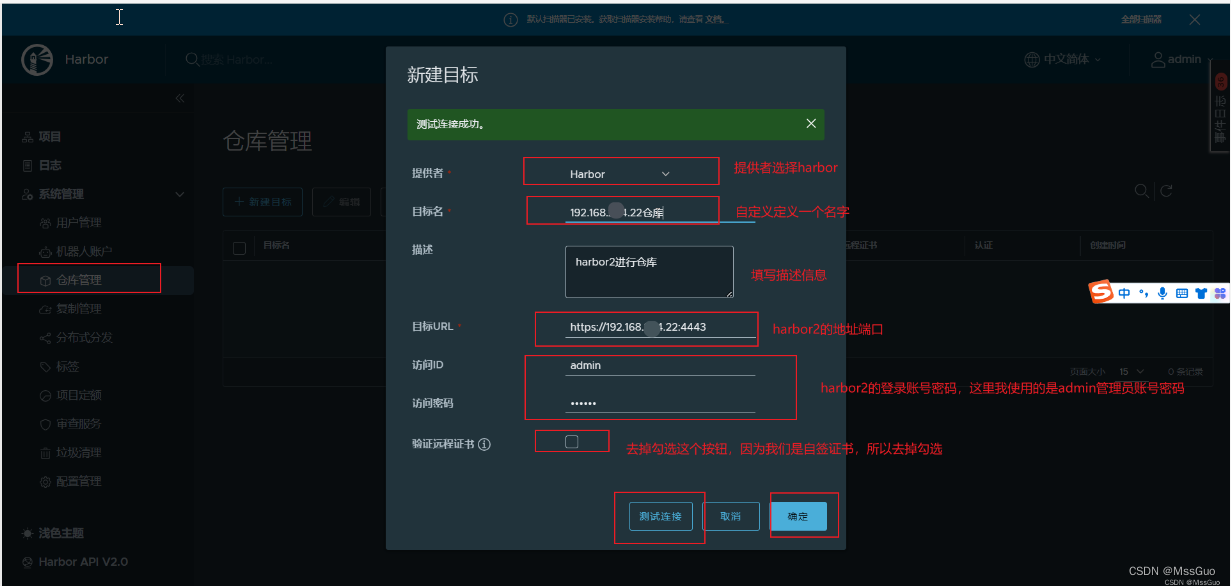Click the 描述 text area
This screenshot has height=586, width=1231.
point(649,272)
